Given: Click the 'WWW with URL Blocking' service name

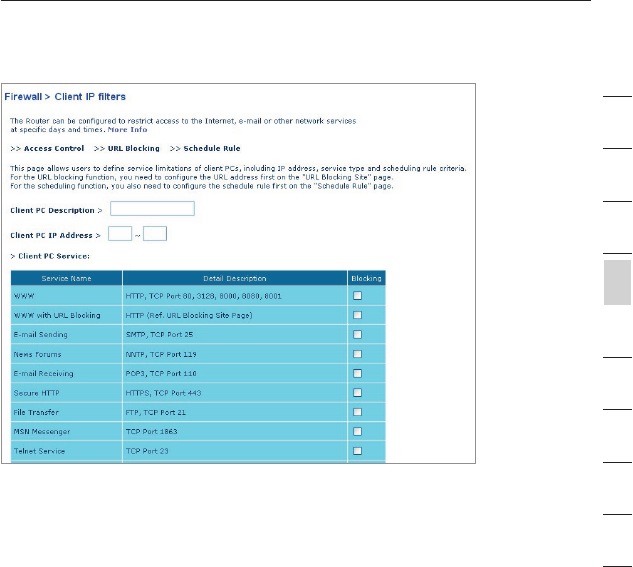Looking at the screenshot, I should 57,315.
